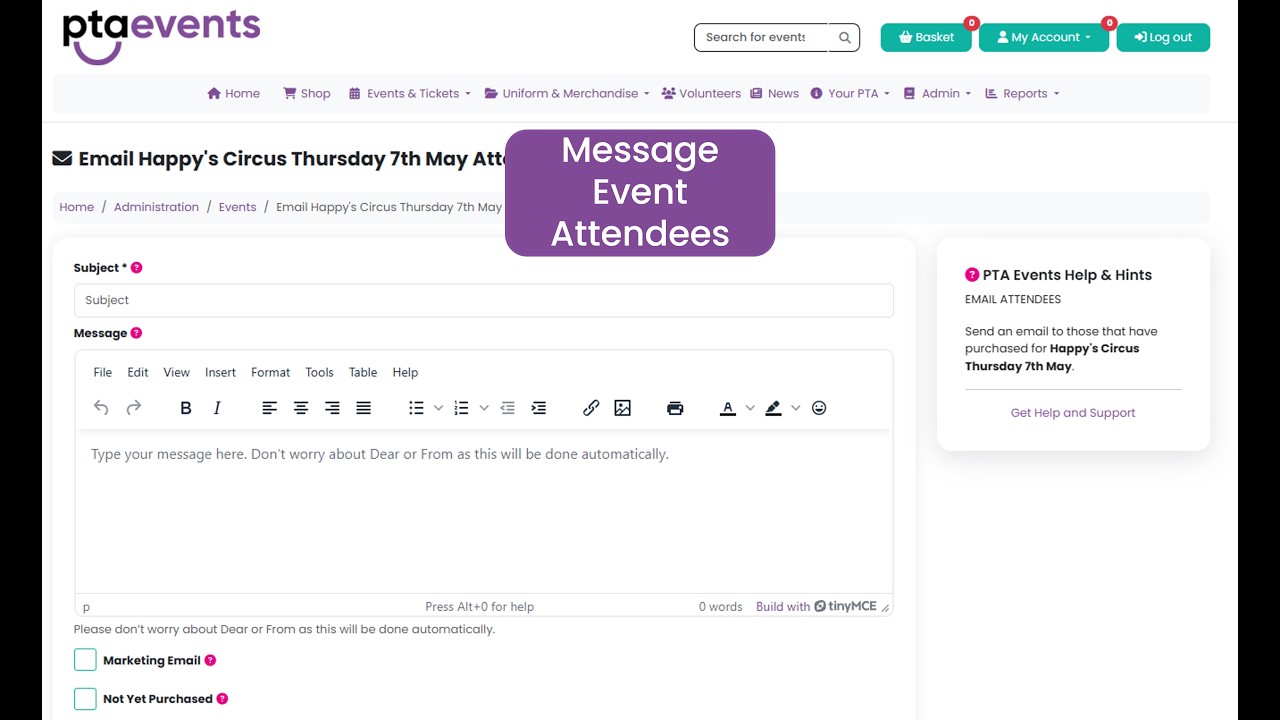Open the editor Table menu
The width and height of the screenshot is (1280, 720).
click(363, 372)
